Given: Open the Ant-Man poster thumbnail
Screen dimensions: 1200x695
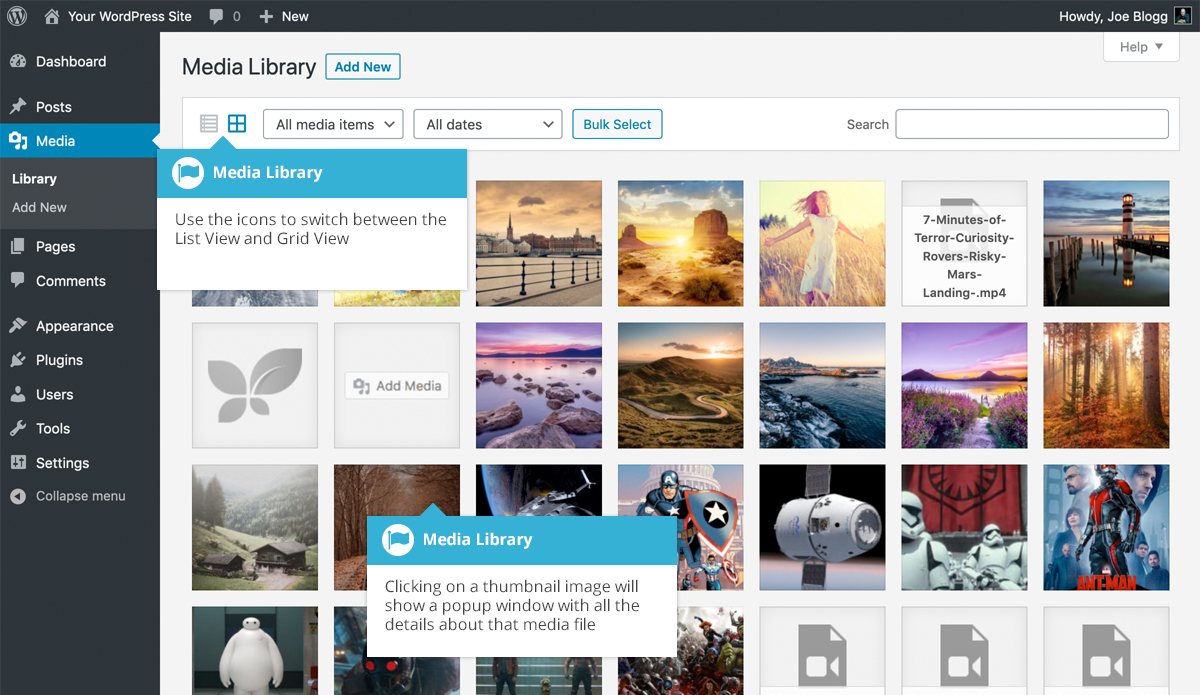Looking at the screenshot, I should point(1106,527).
